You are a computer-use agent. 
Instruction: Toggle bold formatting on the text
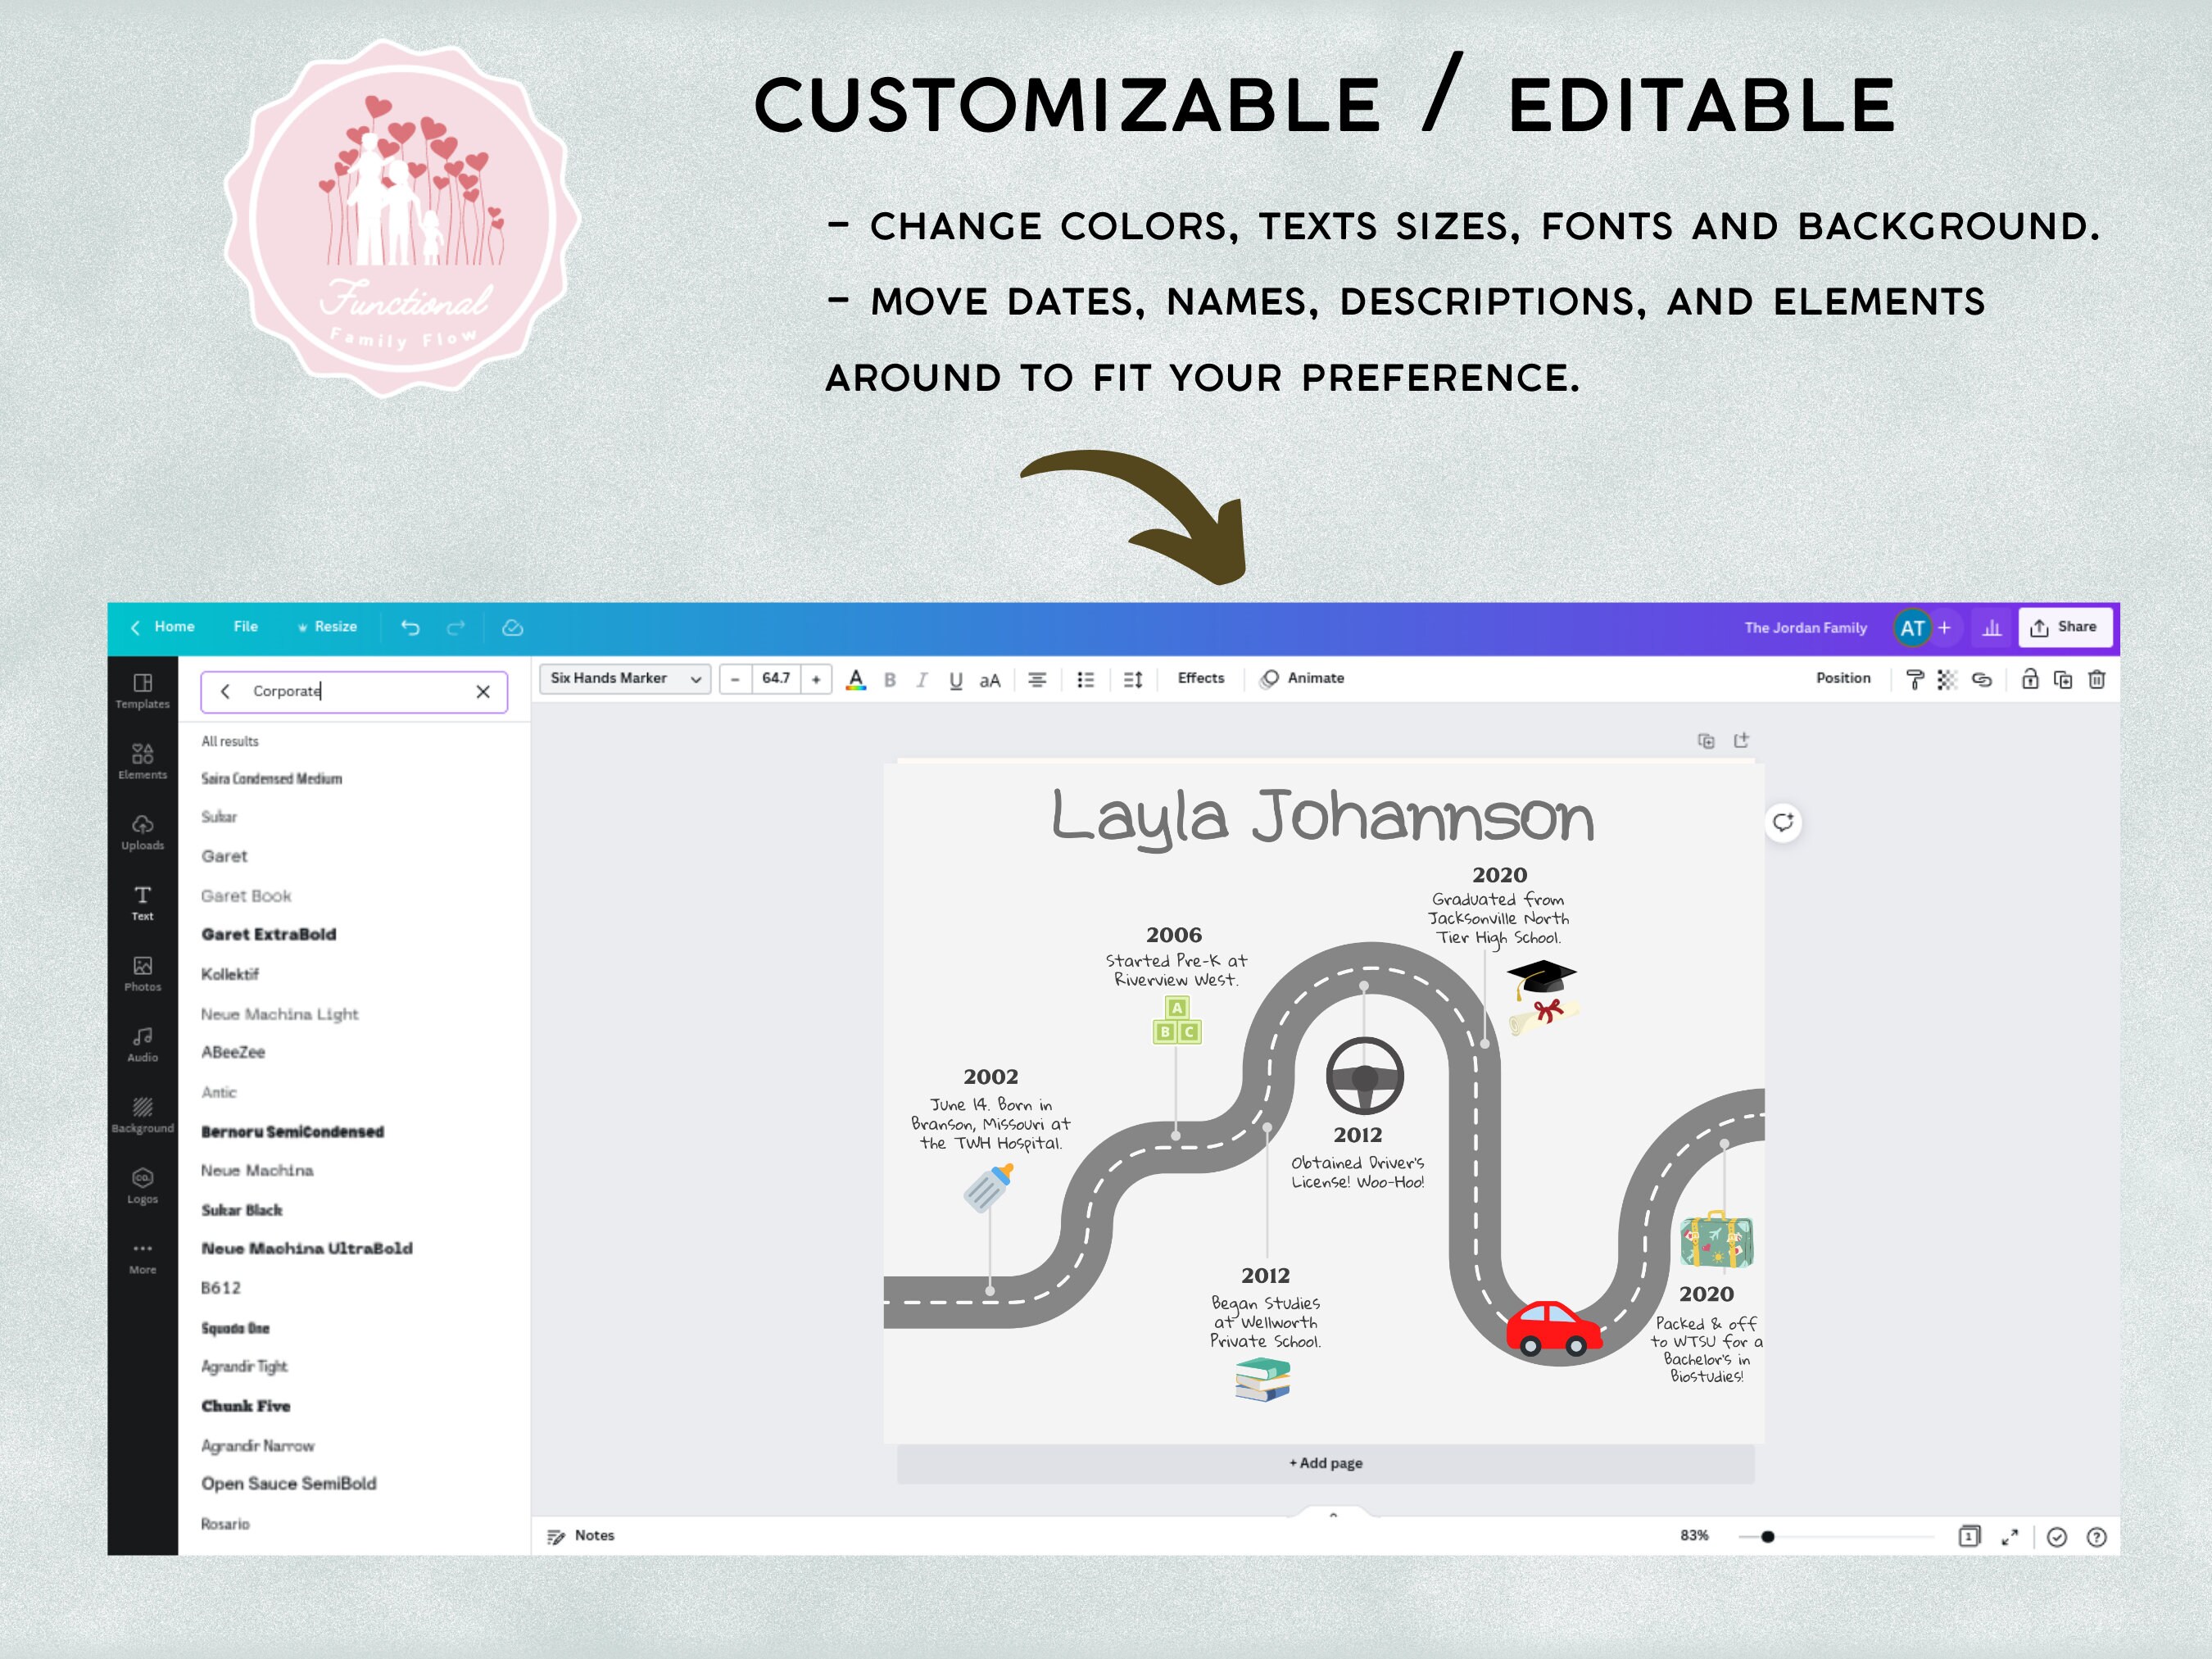click(890, 680)
